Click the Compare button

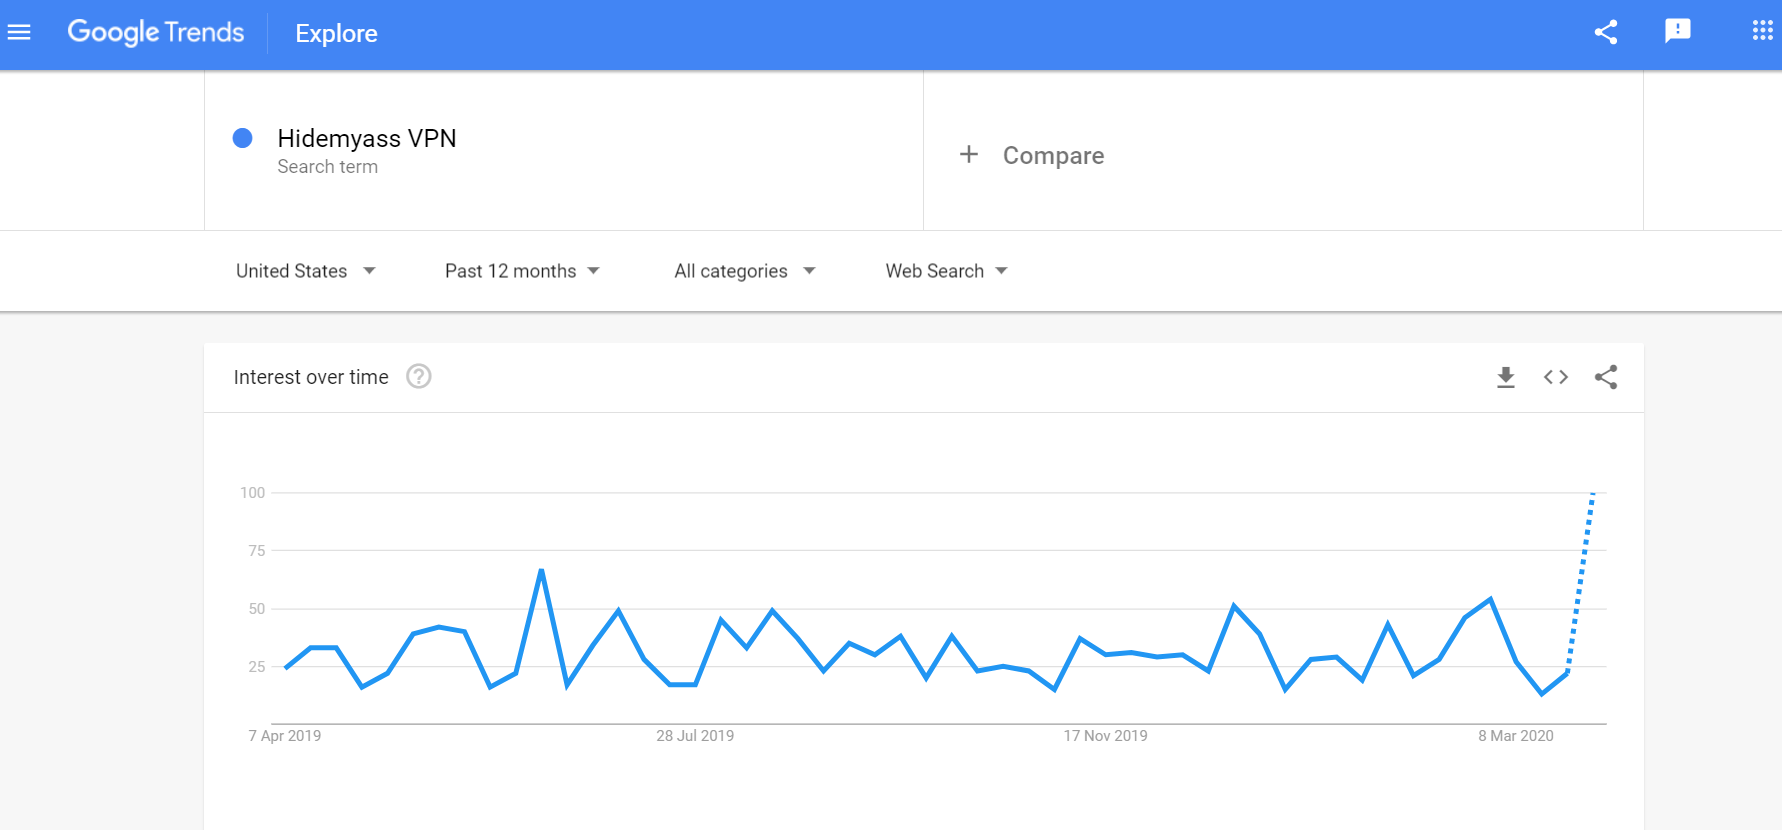(1053, 155)
